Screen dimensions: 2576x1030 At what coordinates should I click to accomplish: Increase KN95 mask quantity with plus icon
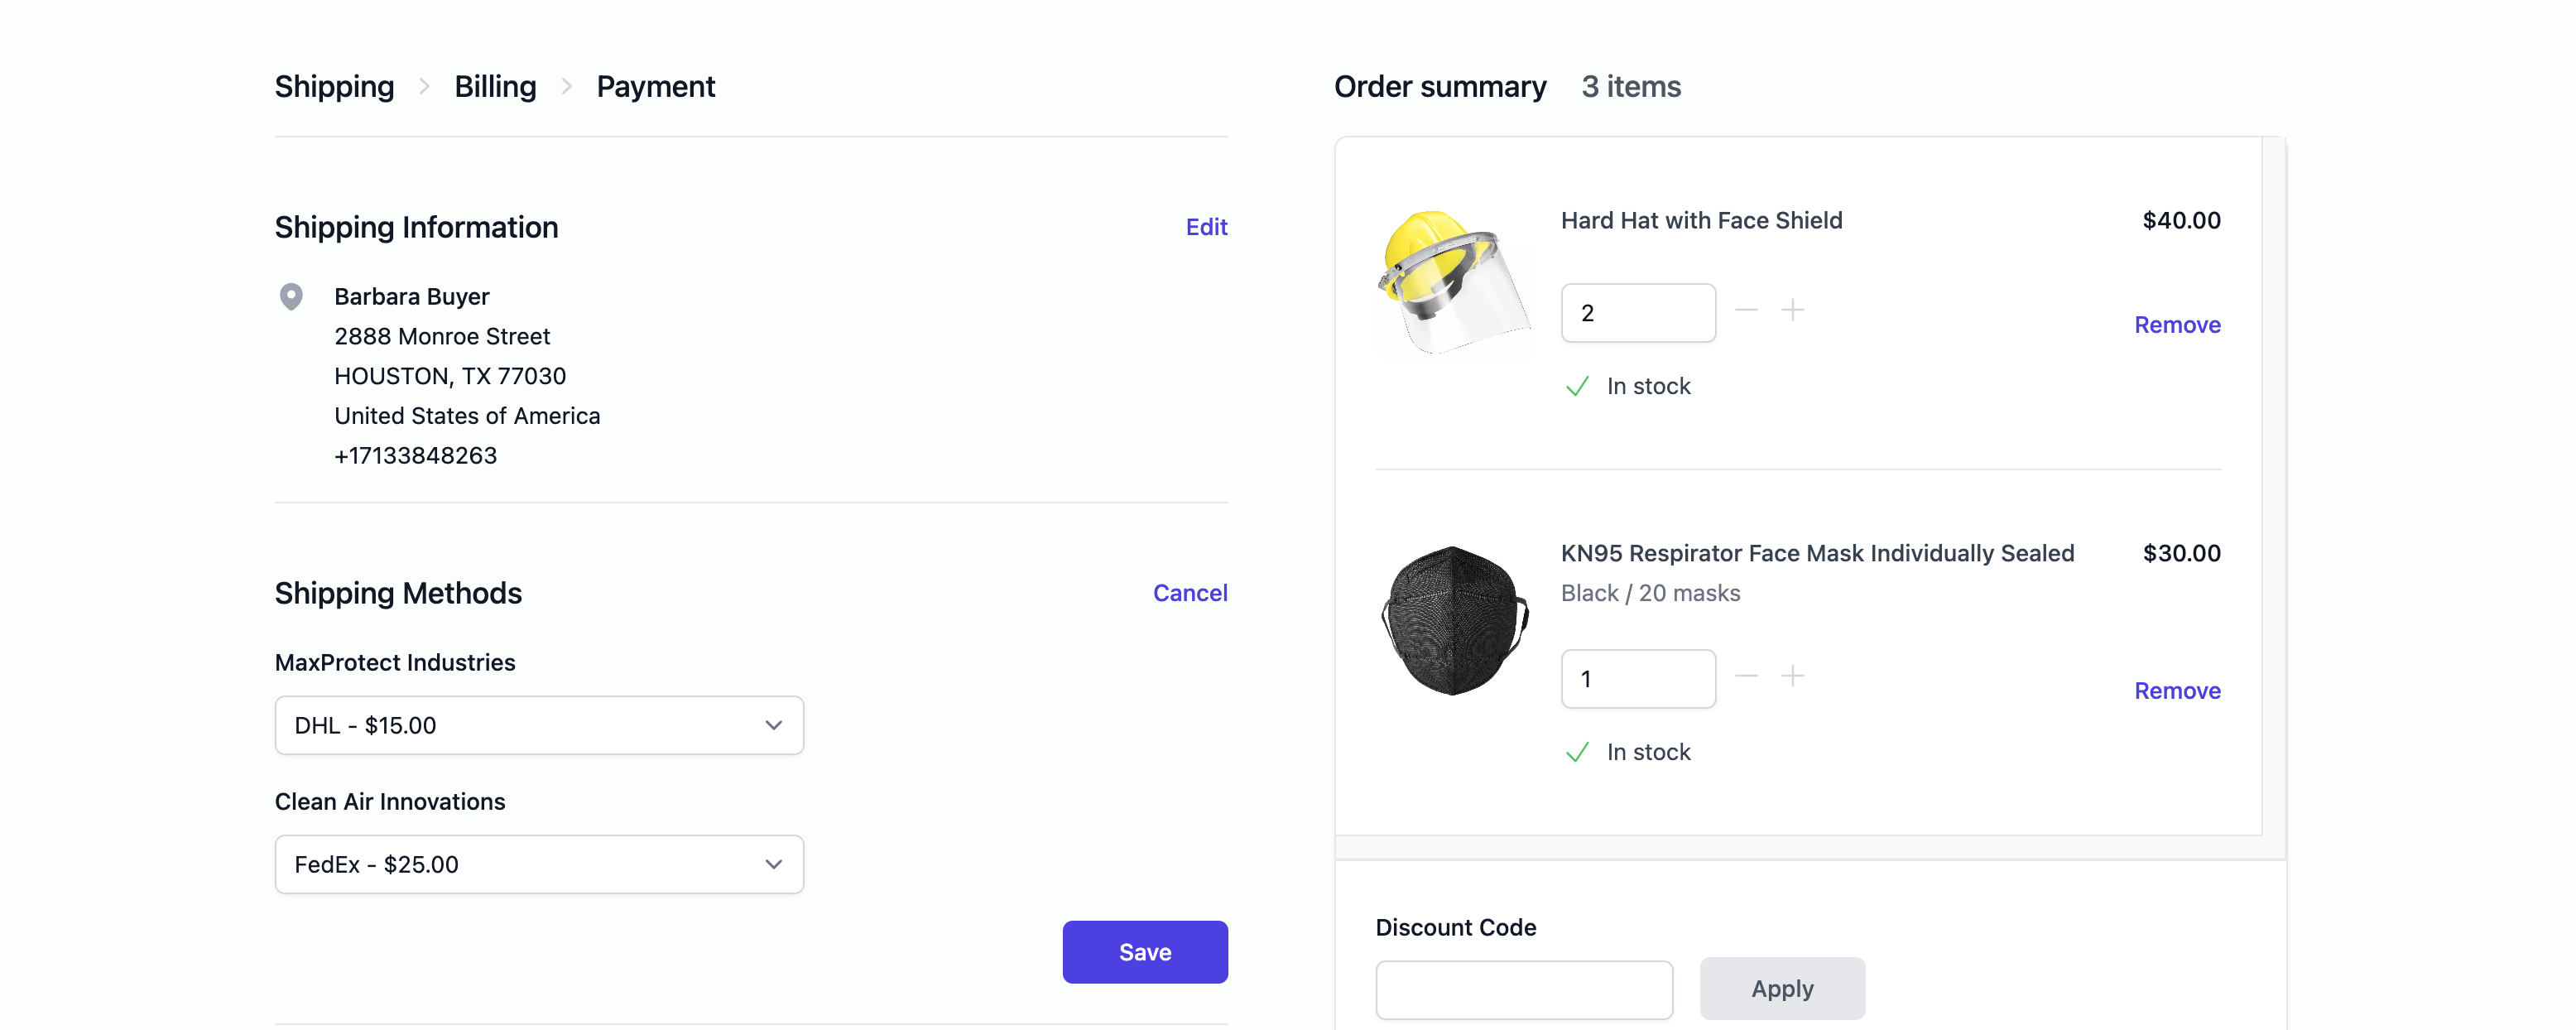click(x=1793, y=677)
